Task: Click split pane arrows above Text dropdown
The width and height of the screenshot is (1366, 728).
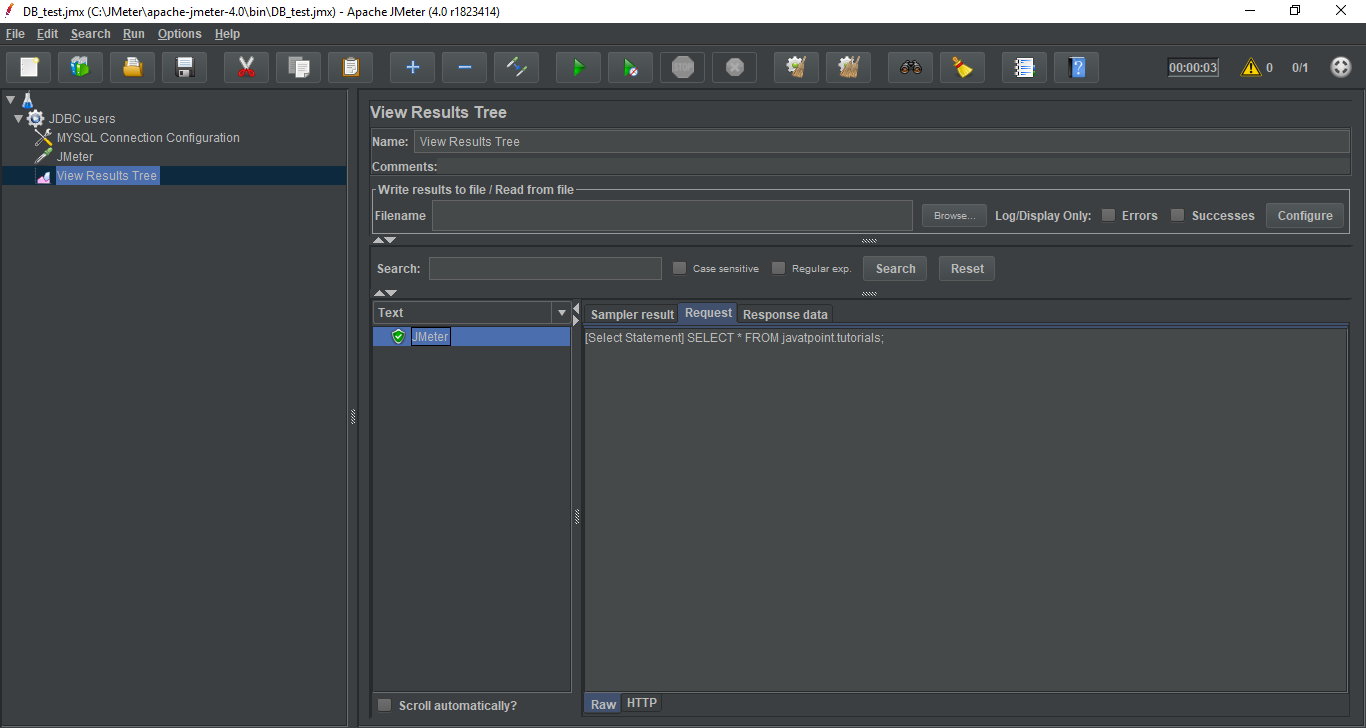Action: tap(384, 293)
